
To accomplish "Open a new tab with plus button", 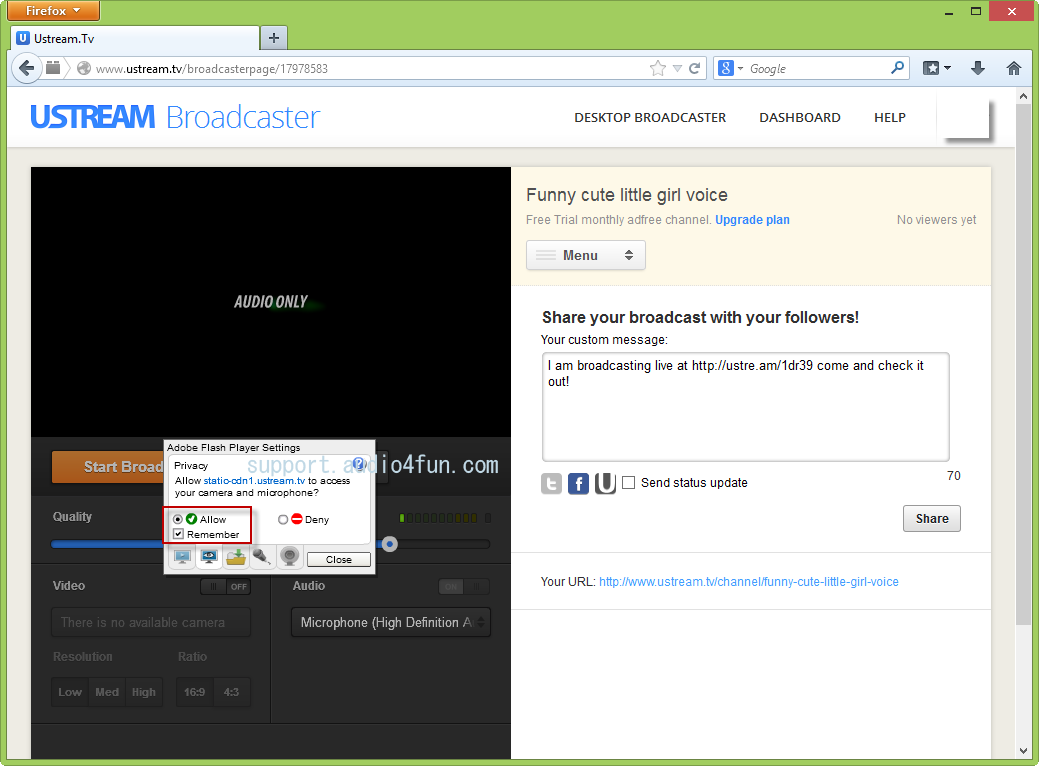I will [x=274, y=38].
